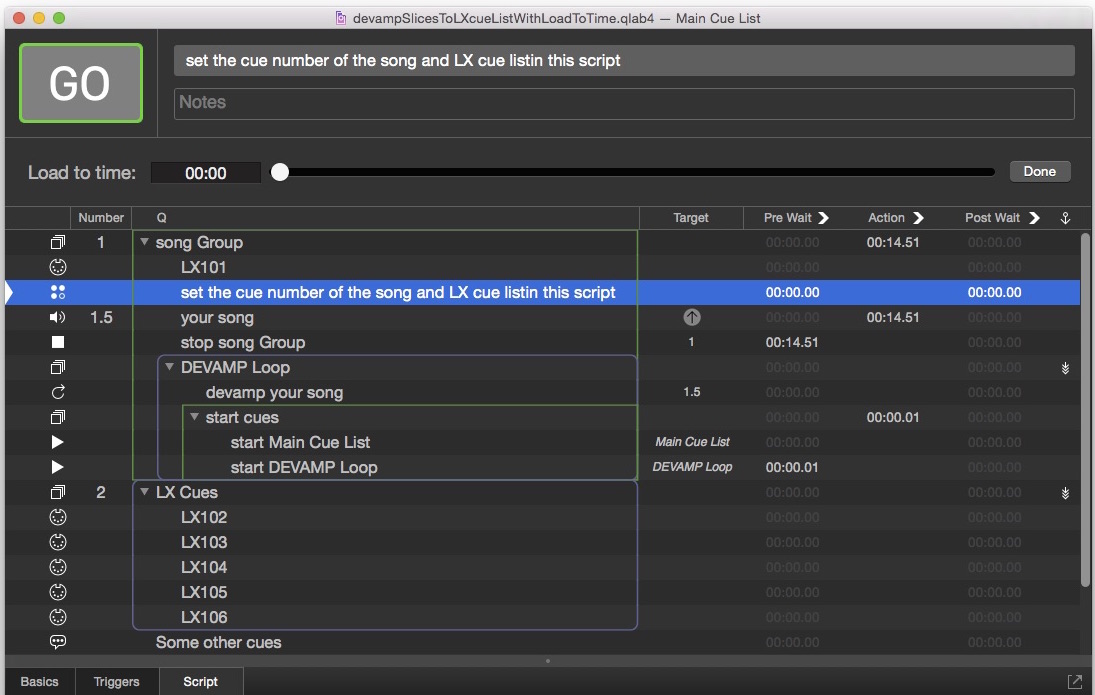The height and width of the screenshot is (695, 1095).
Task: Click the stop icon for stop song Group
Action: (x=57, y=342)
